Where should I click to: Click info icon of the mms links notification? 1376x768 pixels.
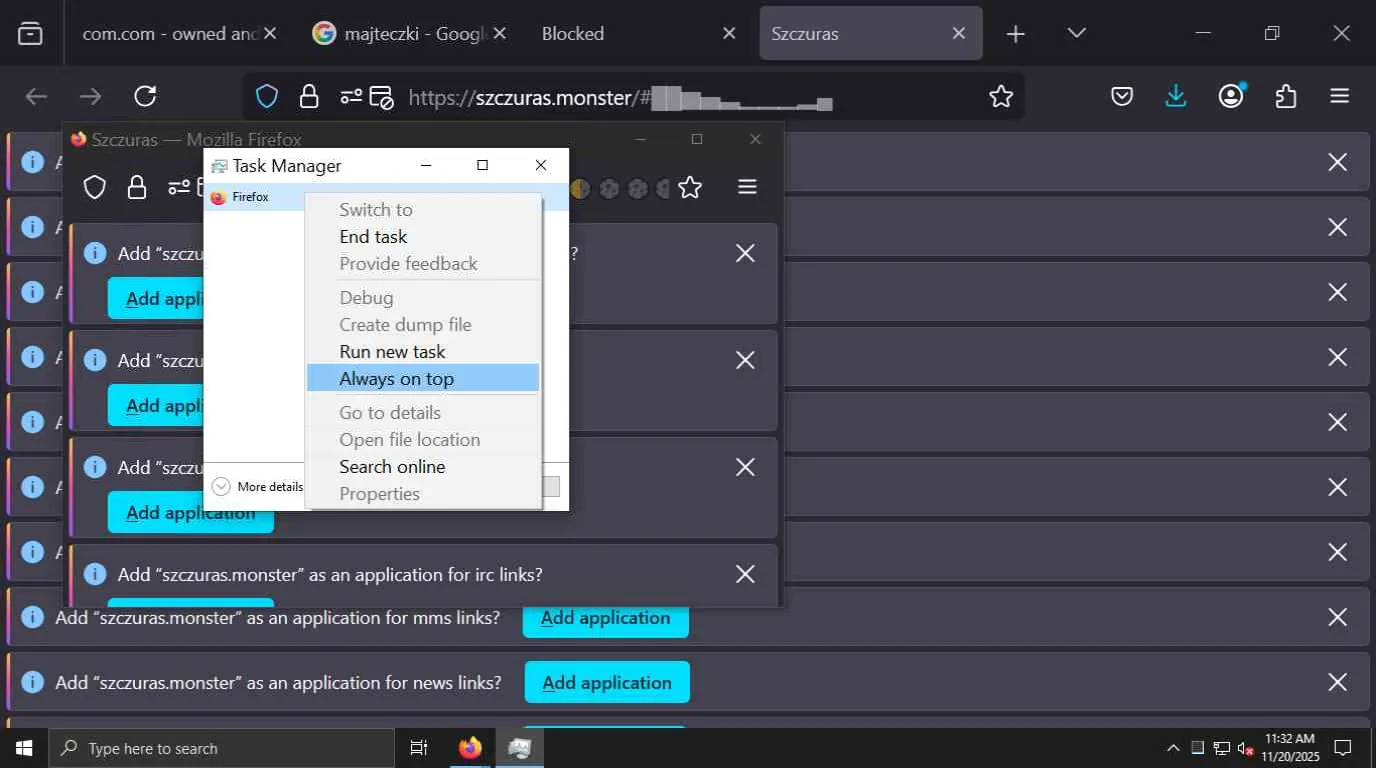pyautogui.click(x=32, y=617)
